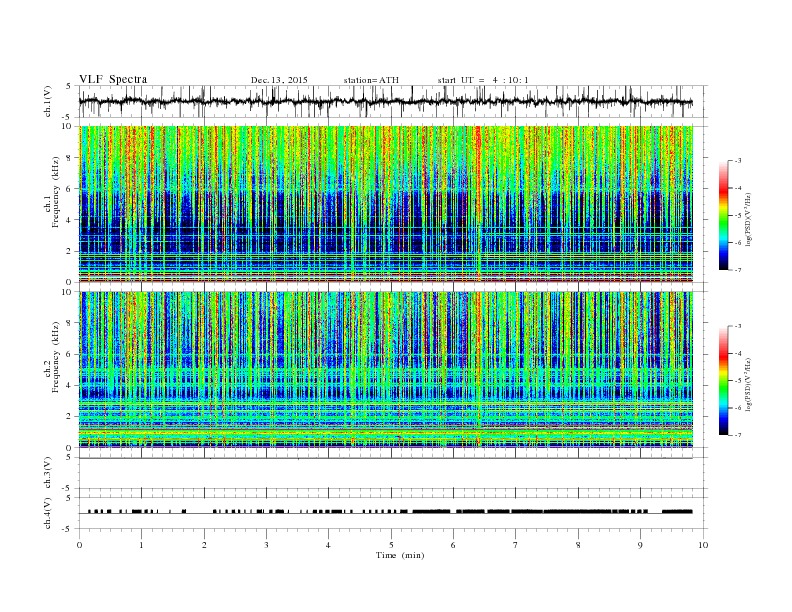The image size is (792, 612).
Task: Click the "-7" tick on ch.1 color bar
Action: coord(738,270)
